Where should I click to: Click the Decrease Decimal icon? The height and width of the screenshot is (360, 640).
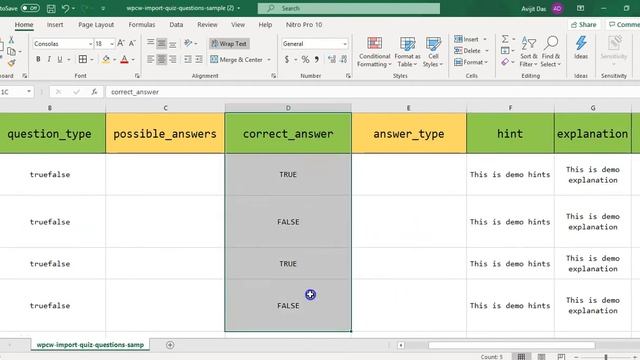click(x=344, y=60)
